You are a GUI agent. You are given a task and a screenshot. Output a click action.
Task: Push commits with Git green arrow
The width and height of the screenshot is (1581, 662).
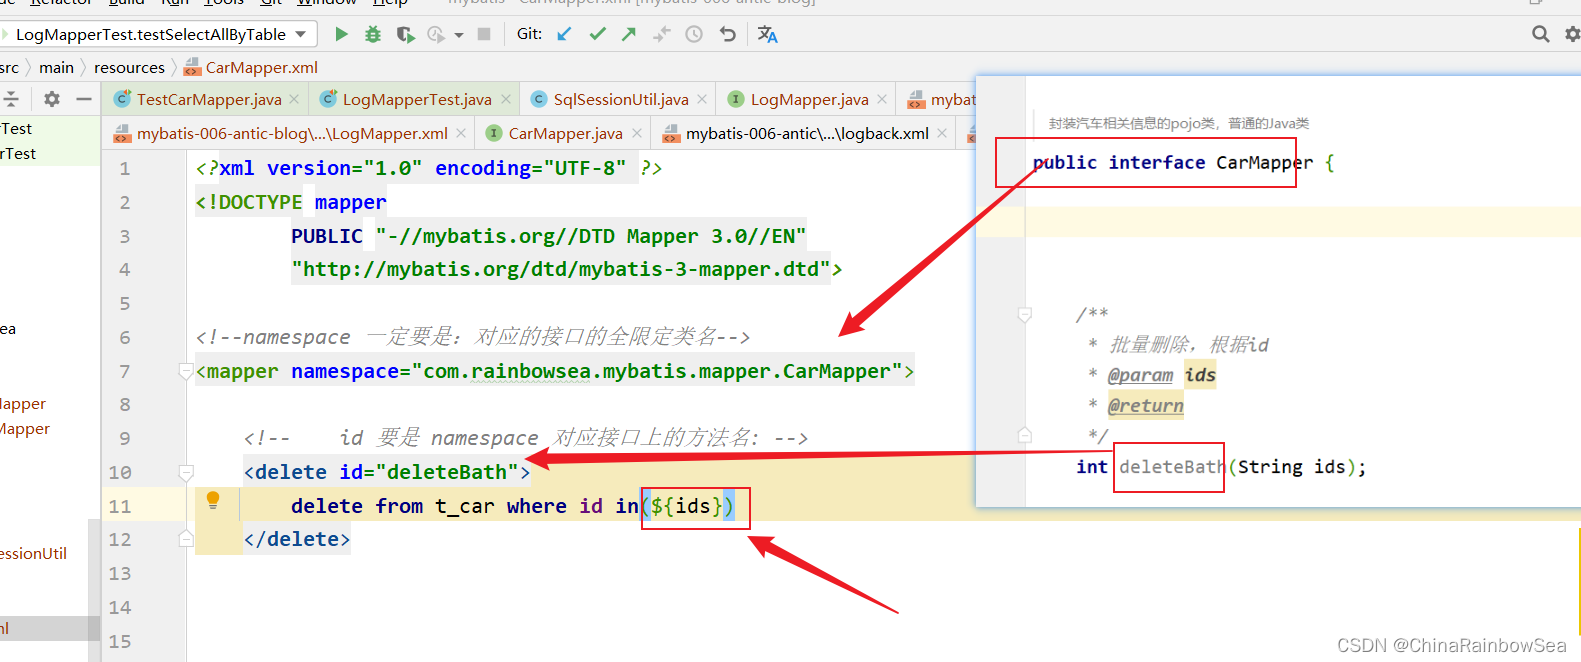click(x=629, y=34)
